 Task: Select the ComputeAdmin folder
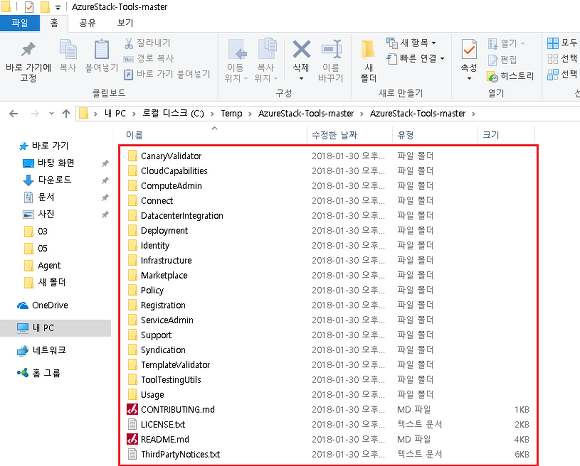tap(171, 185)
